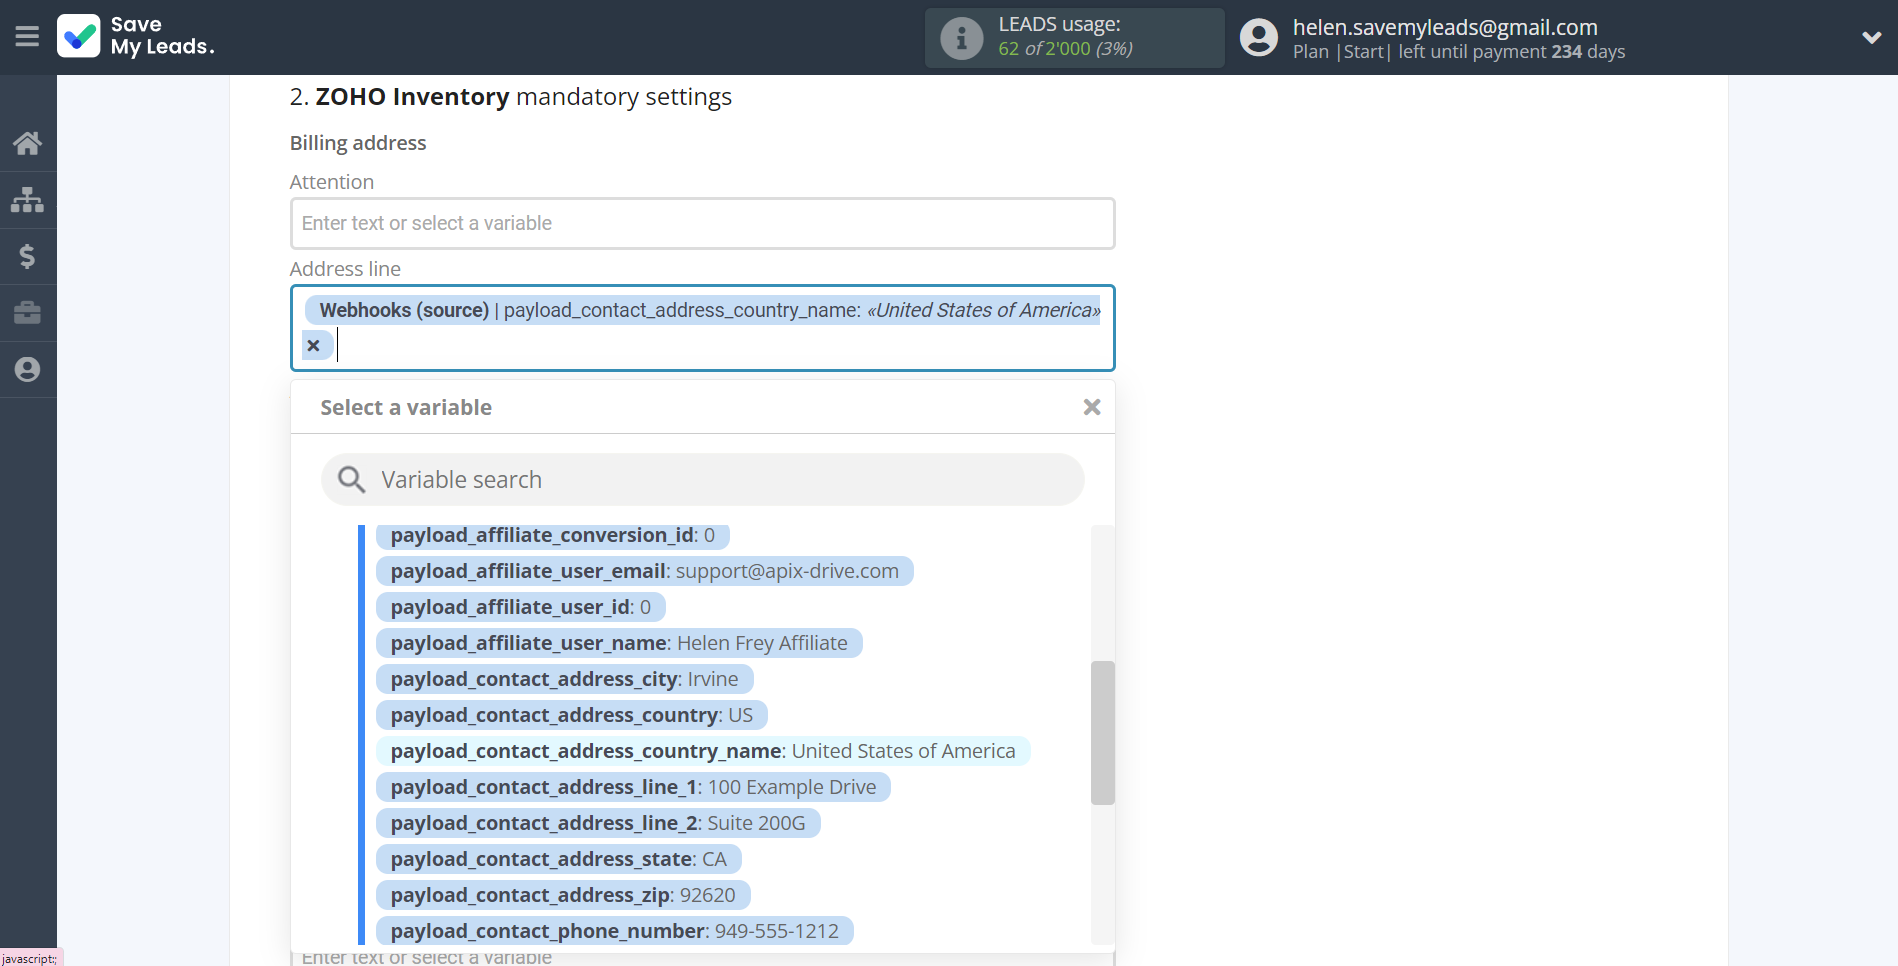
Task: Select payload_contact_phone_number variable
Action: 615,931
